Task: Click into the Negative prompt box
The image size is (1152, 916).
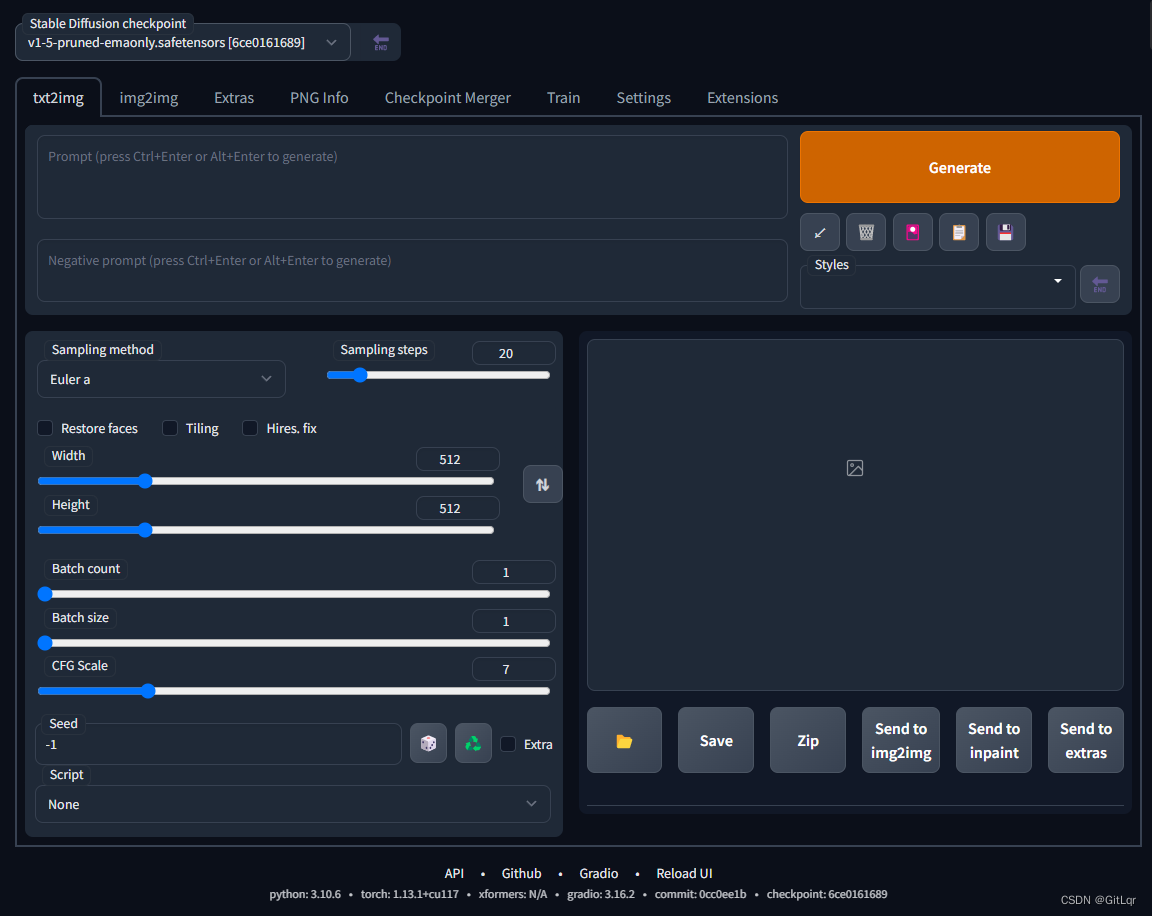Action: (x=412, y=270)
